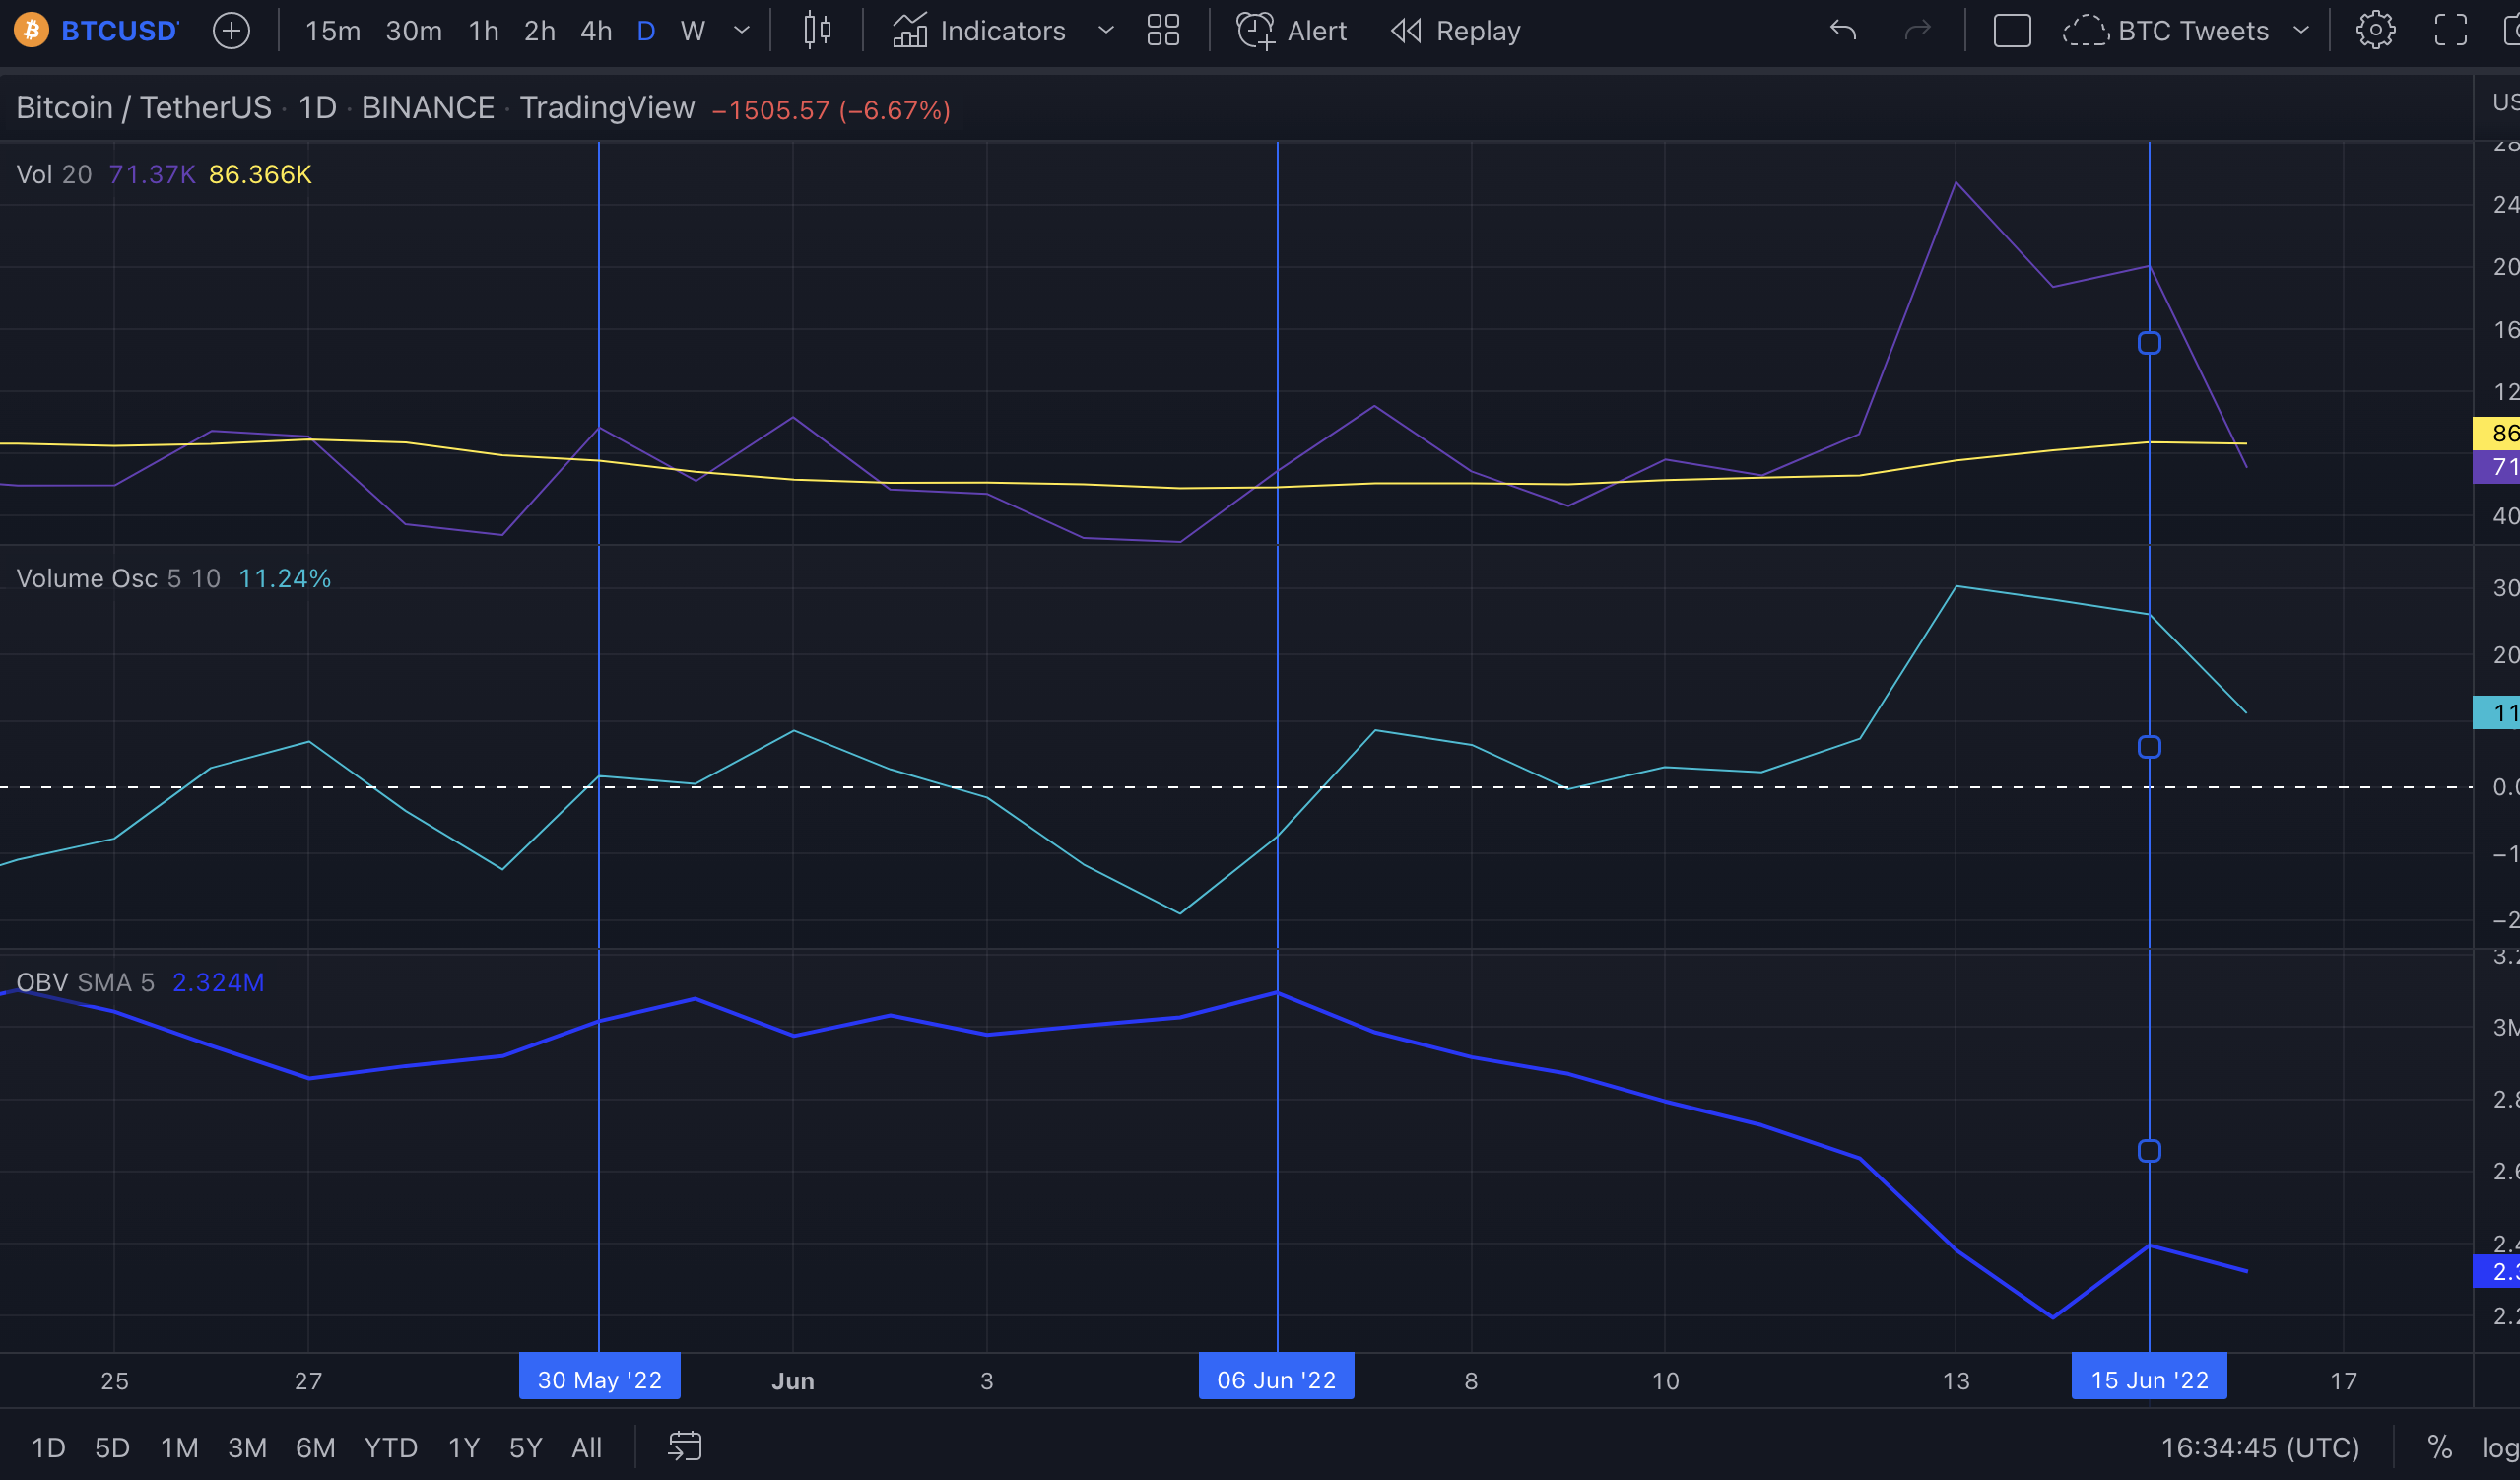Select the 1Y date range
The height and width of the screenshot is (1480, 2520).
coord(464,1448)
